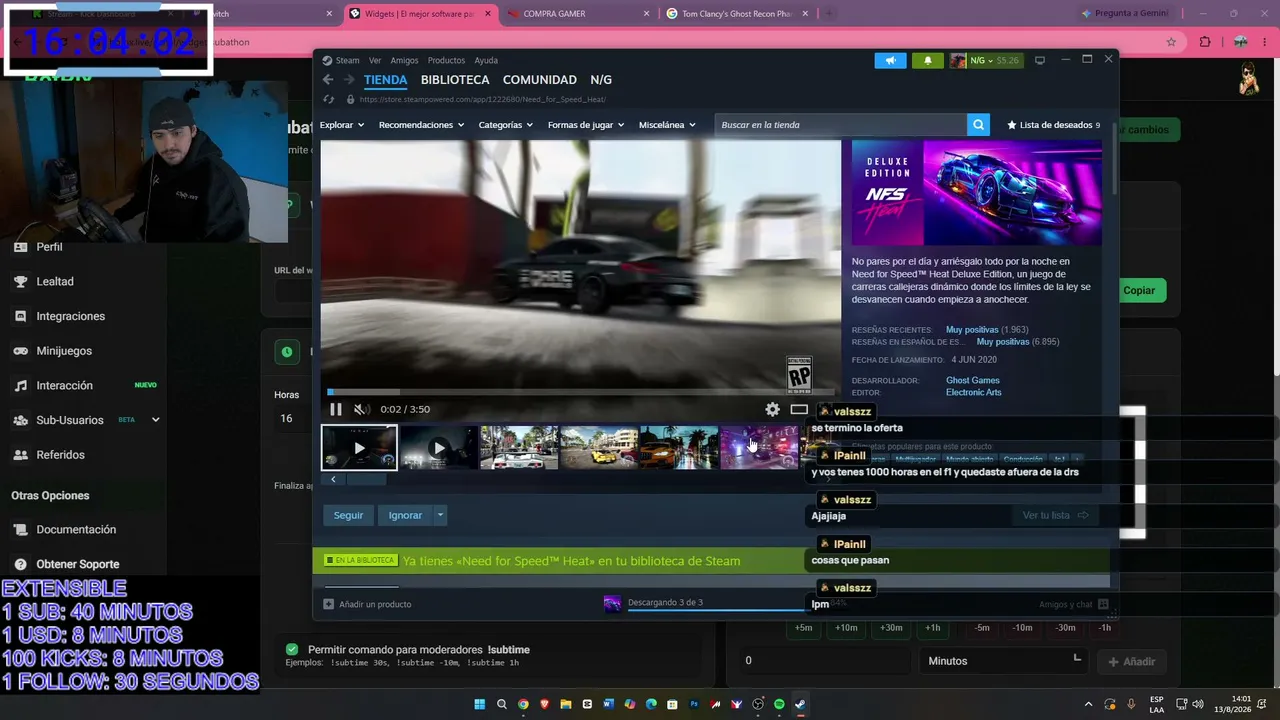Image resolution: width=1280 pixels, height=720 pixels.
Task: Open Windows Start menu
Action: pos(480,704)
